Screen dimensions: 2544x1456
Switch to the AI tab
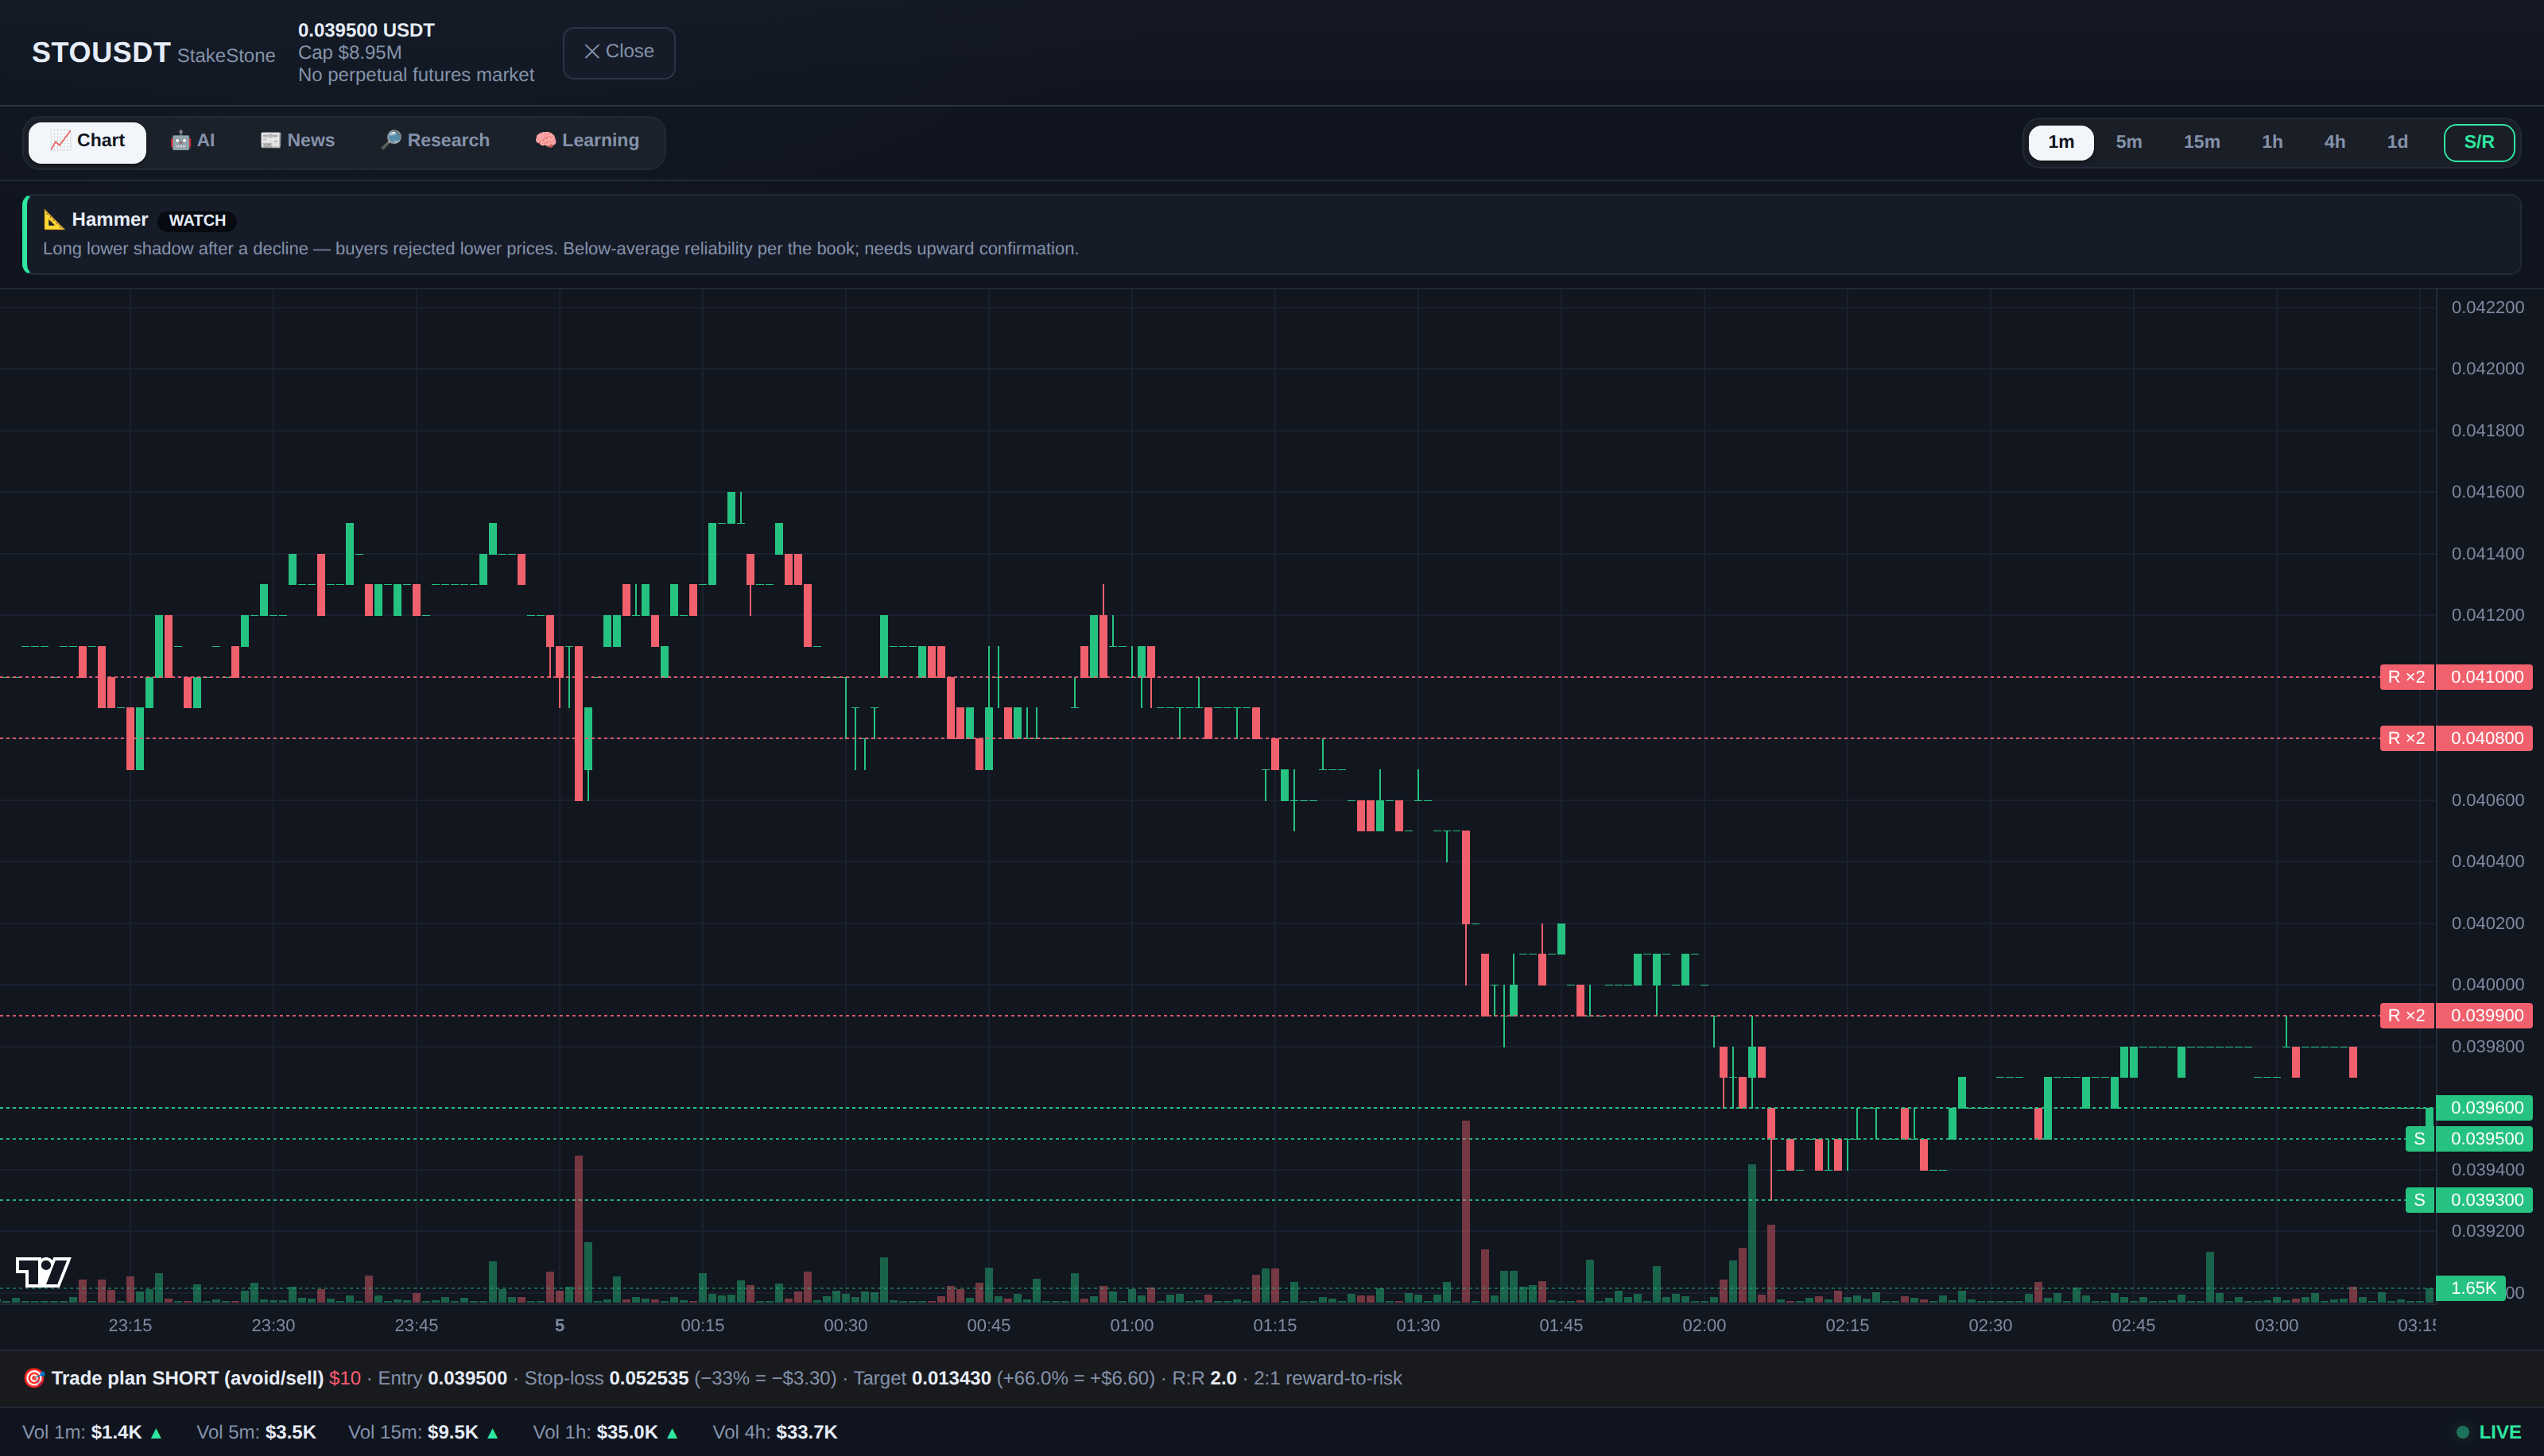pyautogui.click(x=192, y=141)
